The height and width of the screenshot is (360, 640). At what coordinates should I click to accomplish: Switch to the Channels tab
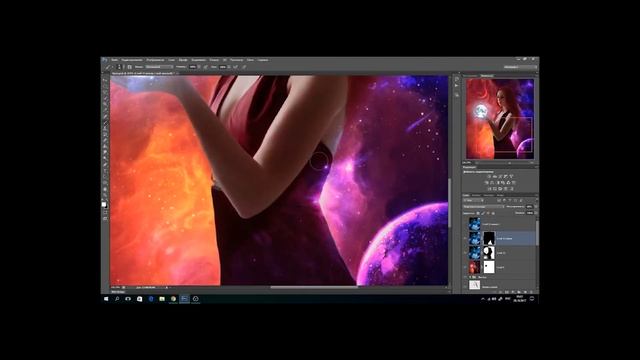pos(476,195)
